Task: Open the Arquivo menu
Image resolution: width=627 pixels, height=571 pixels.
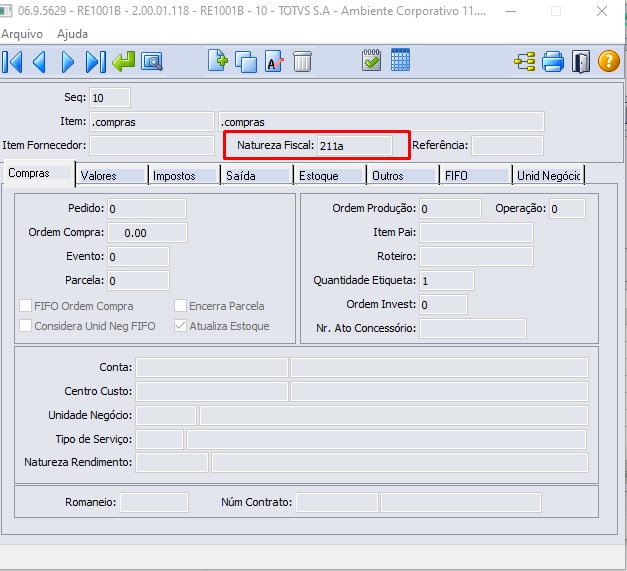Action: pyautogui.click(x=22, y=34)
